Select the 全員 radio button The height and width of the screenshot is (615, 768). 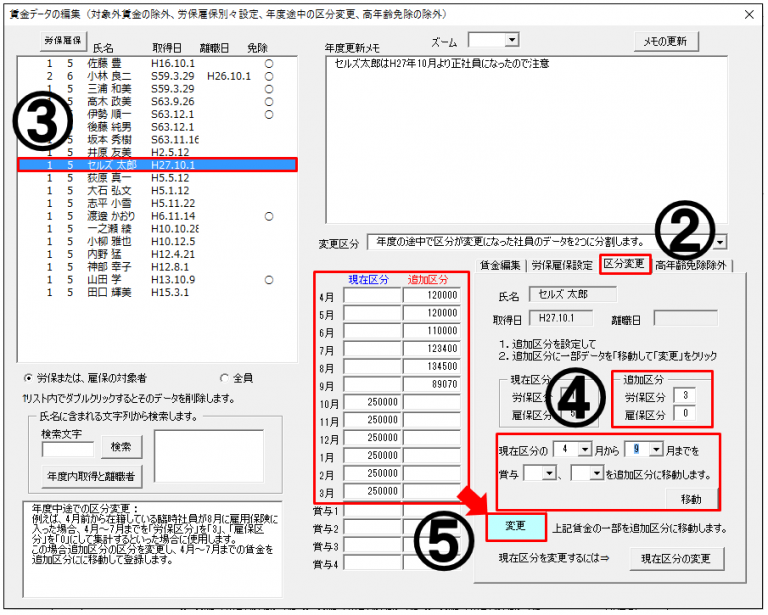[x=225, y=378]
